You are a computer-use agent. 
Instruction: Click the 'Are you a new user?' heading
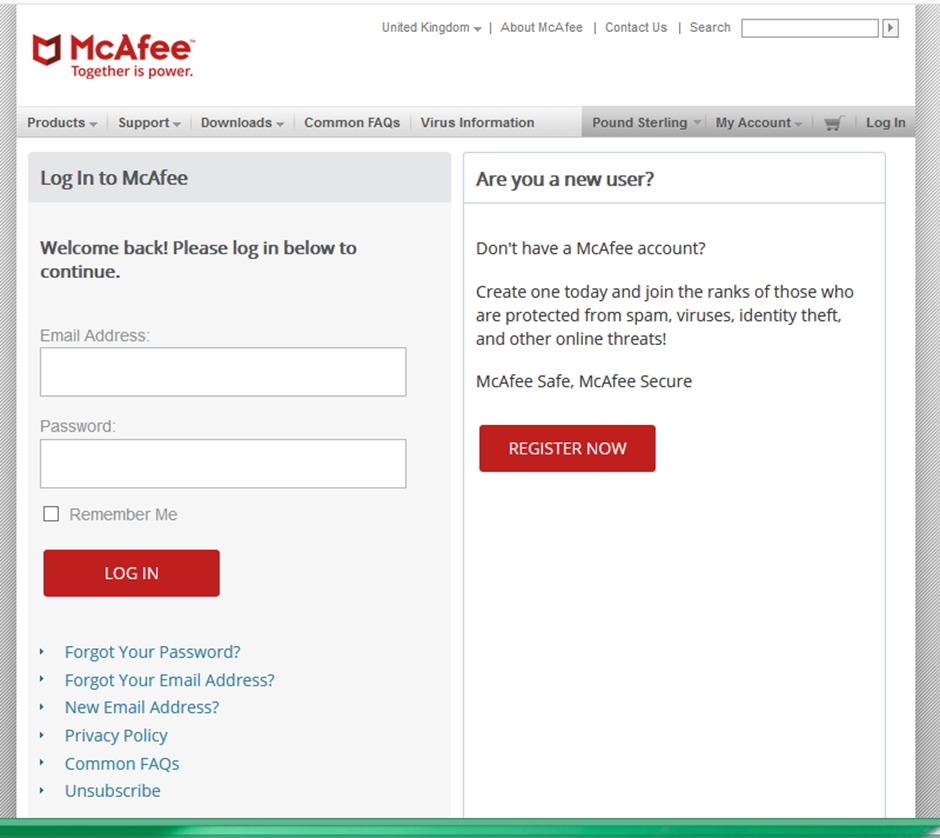565,179
